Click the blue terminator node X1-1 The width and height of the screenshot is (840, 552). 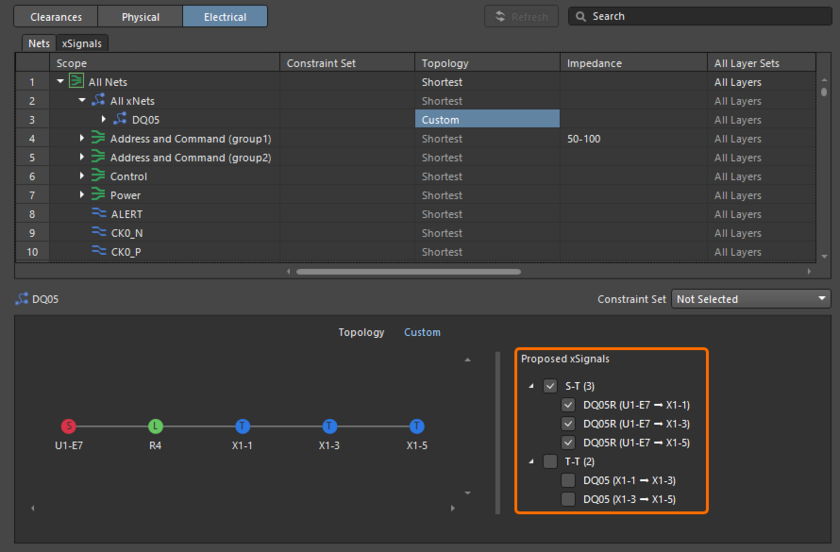tap(242, 426)
